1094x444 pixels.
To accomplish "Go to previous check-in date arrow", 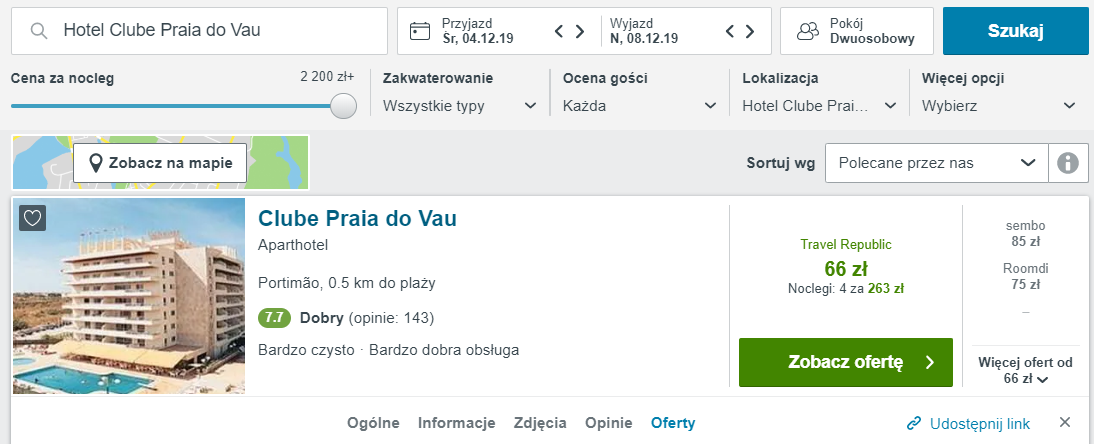I will [x=560, y=31].
